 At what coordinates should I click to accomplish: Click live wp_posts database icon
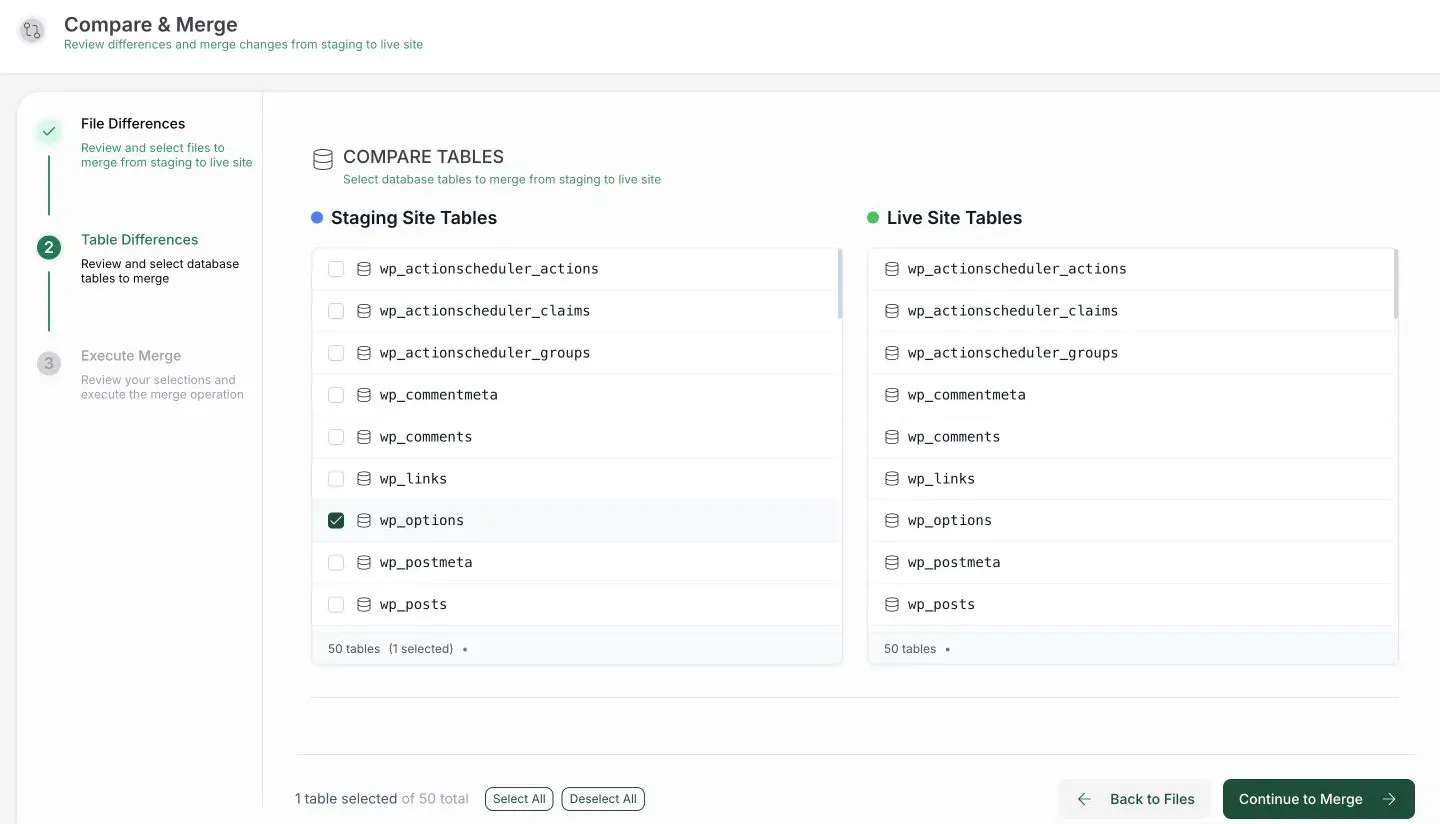point(892,605)
